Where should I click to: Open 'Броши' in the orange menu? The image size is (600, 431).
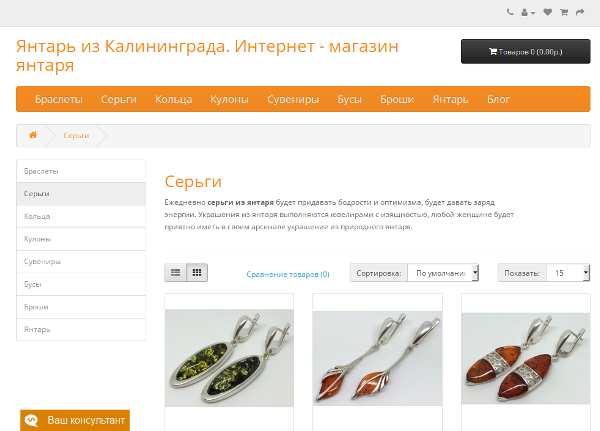click(397, 99)
